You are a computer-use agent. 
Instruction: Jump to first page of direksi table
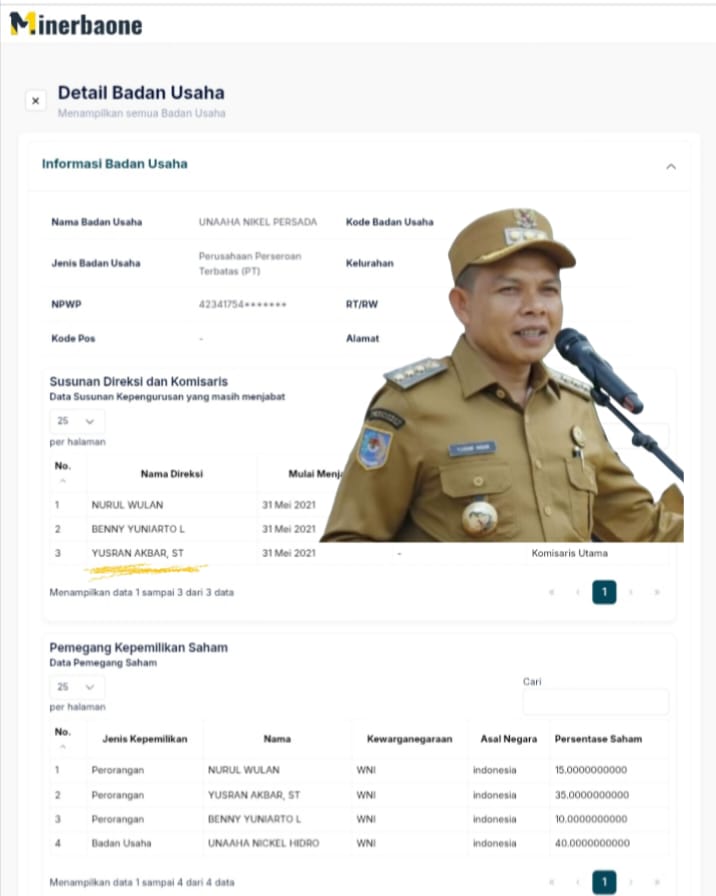point(551,593)
